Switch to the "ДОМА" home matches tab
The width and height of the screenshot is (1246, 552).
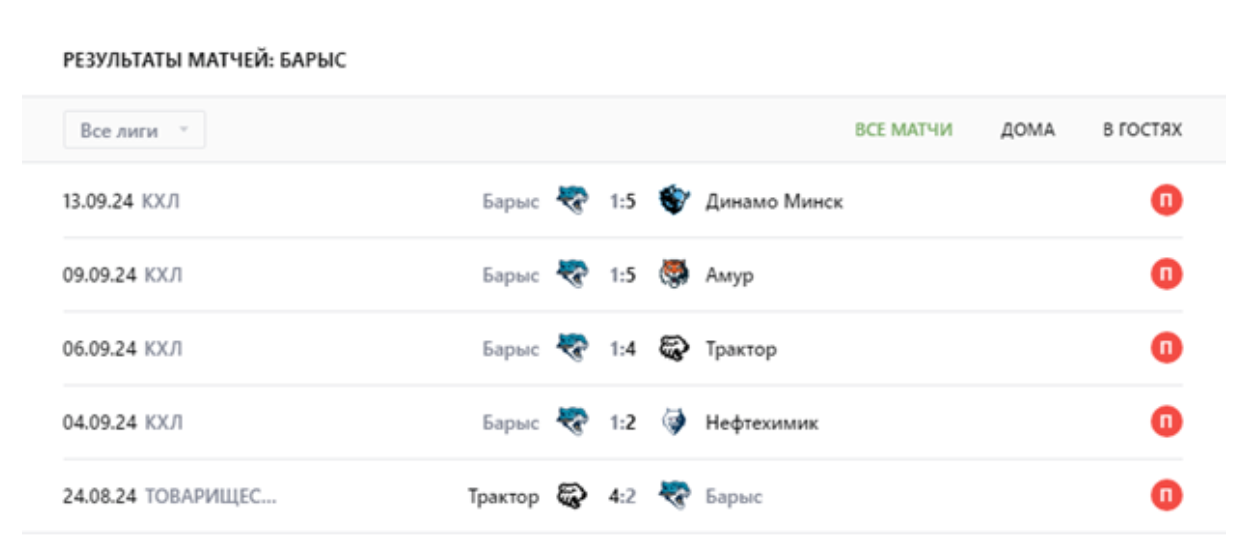point(1027,130)
